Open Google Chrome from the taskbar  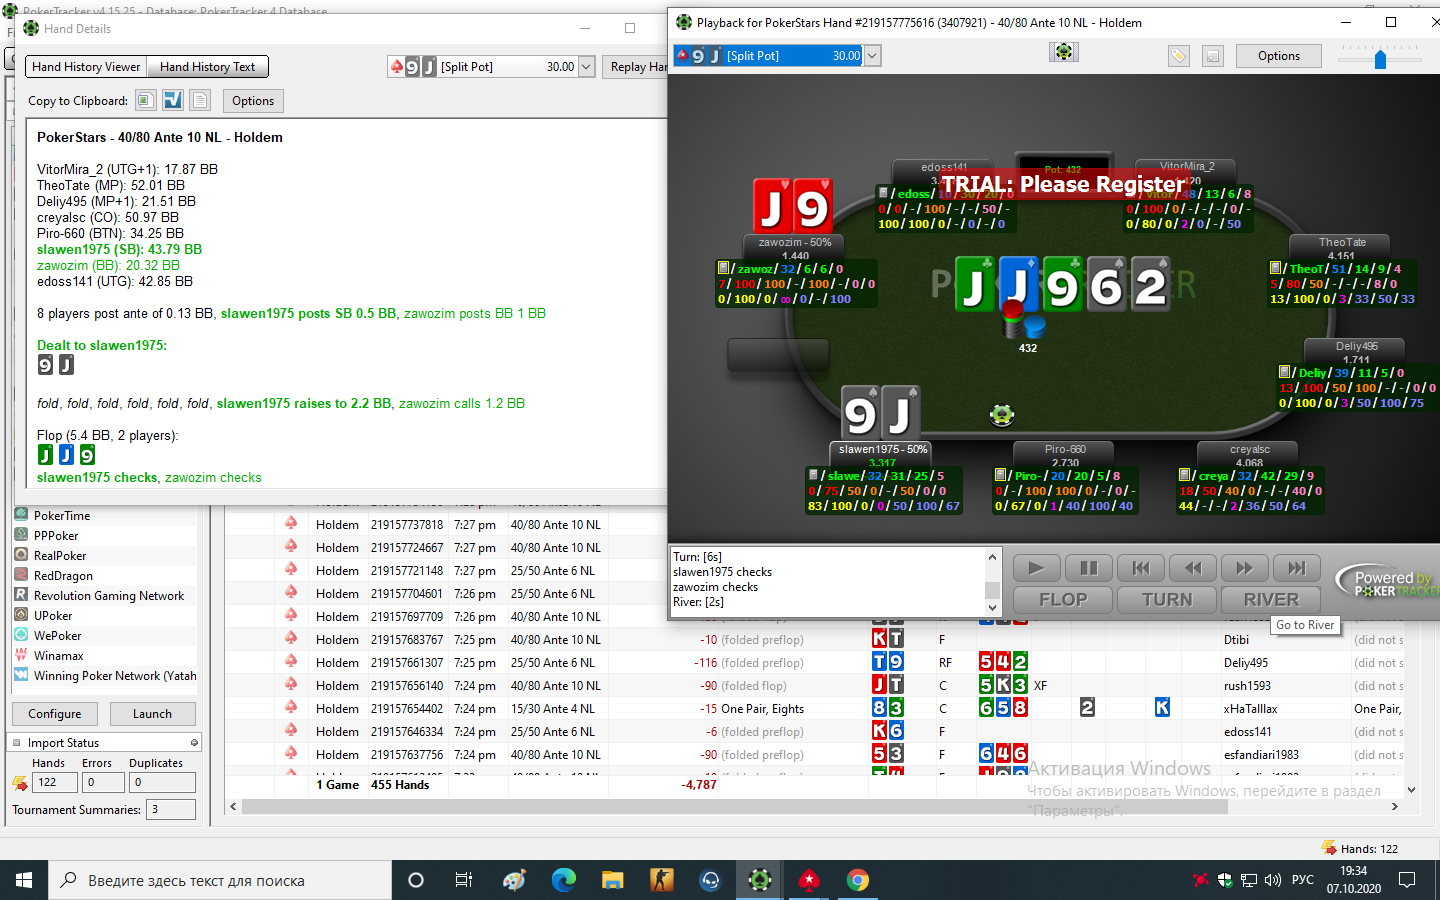point(857,880)
